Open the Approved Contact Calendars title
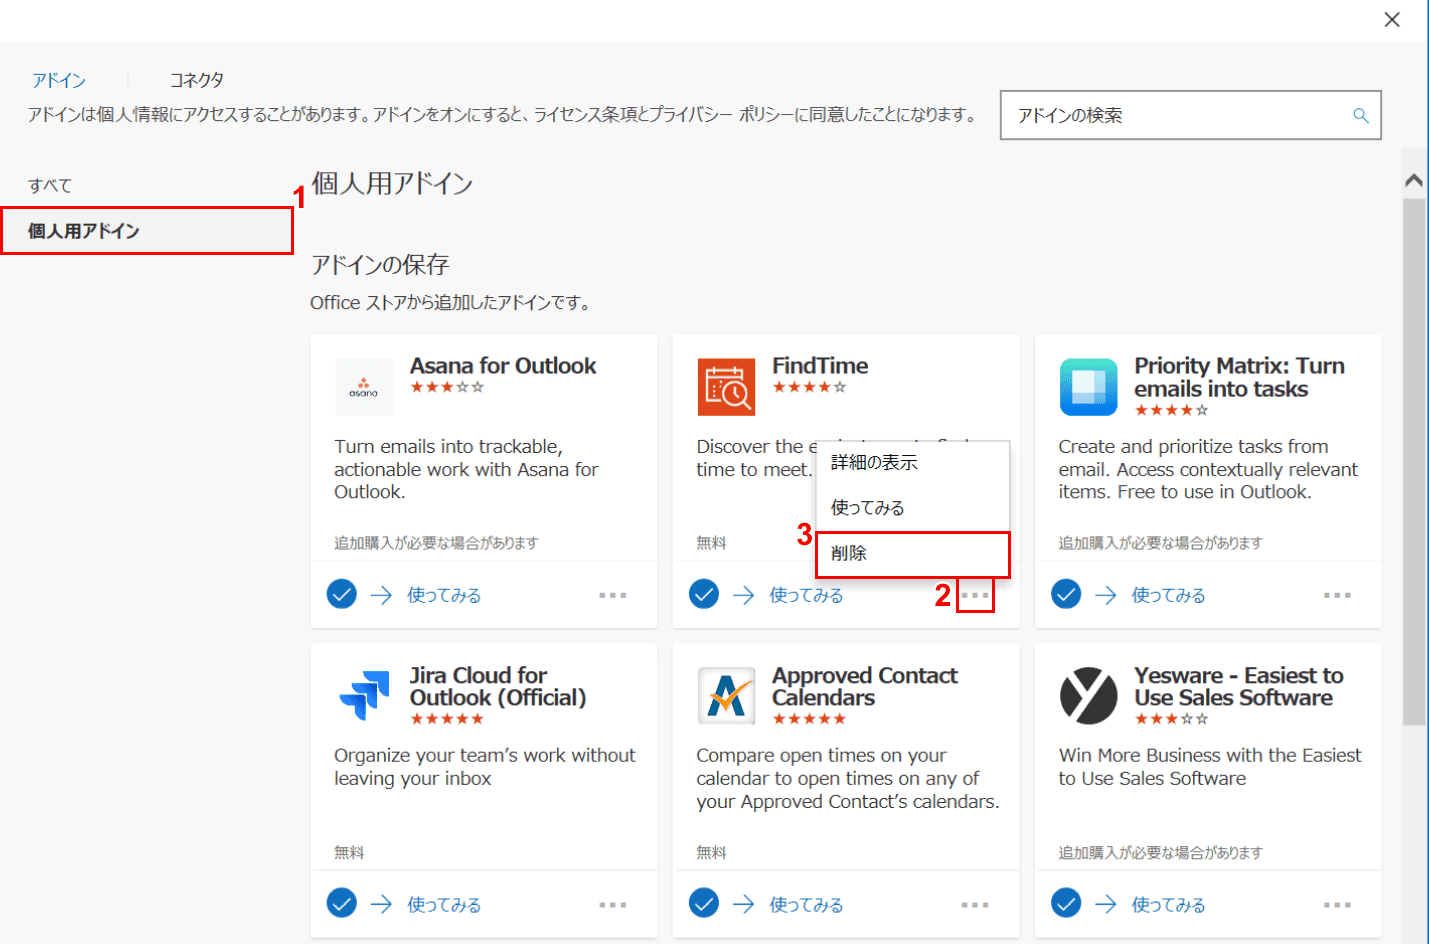This screenshot has width=1429, height=944. click(x=865, y=686)
